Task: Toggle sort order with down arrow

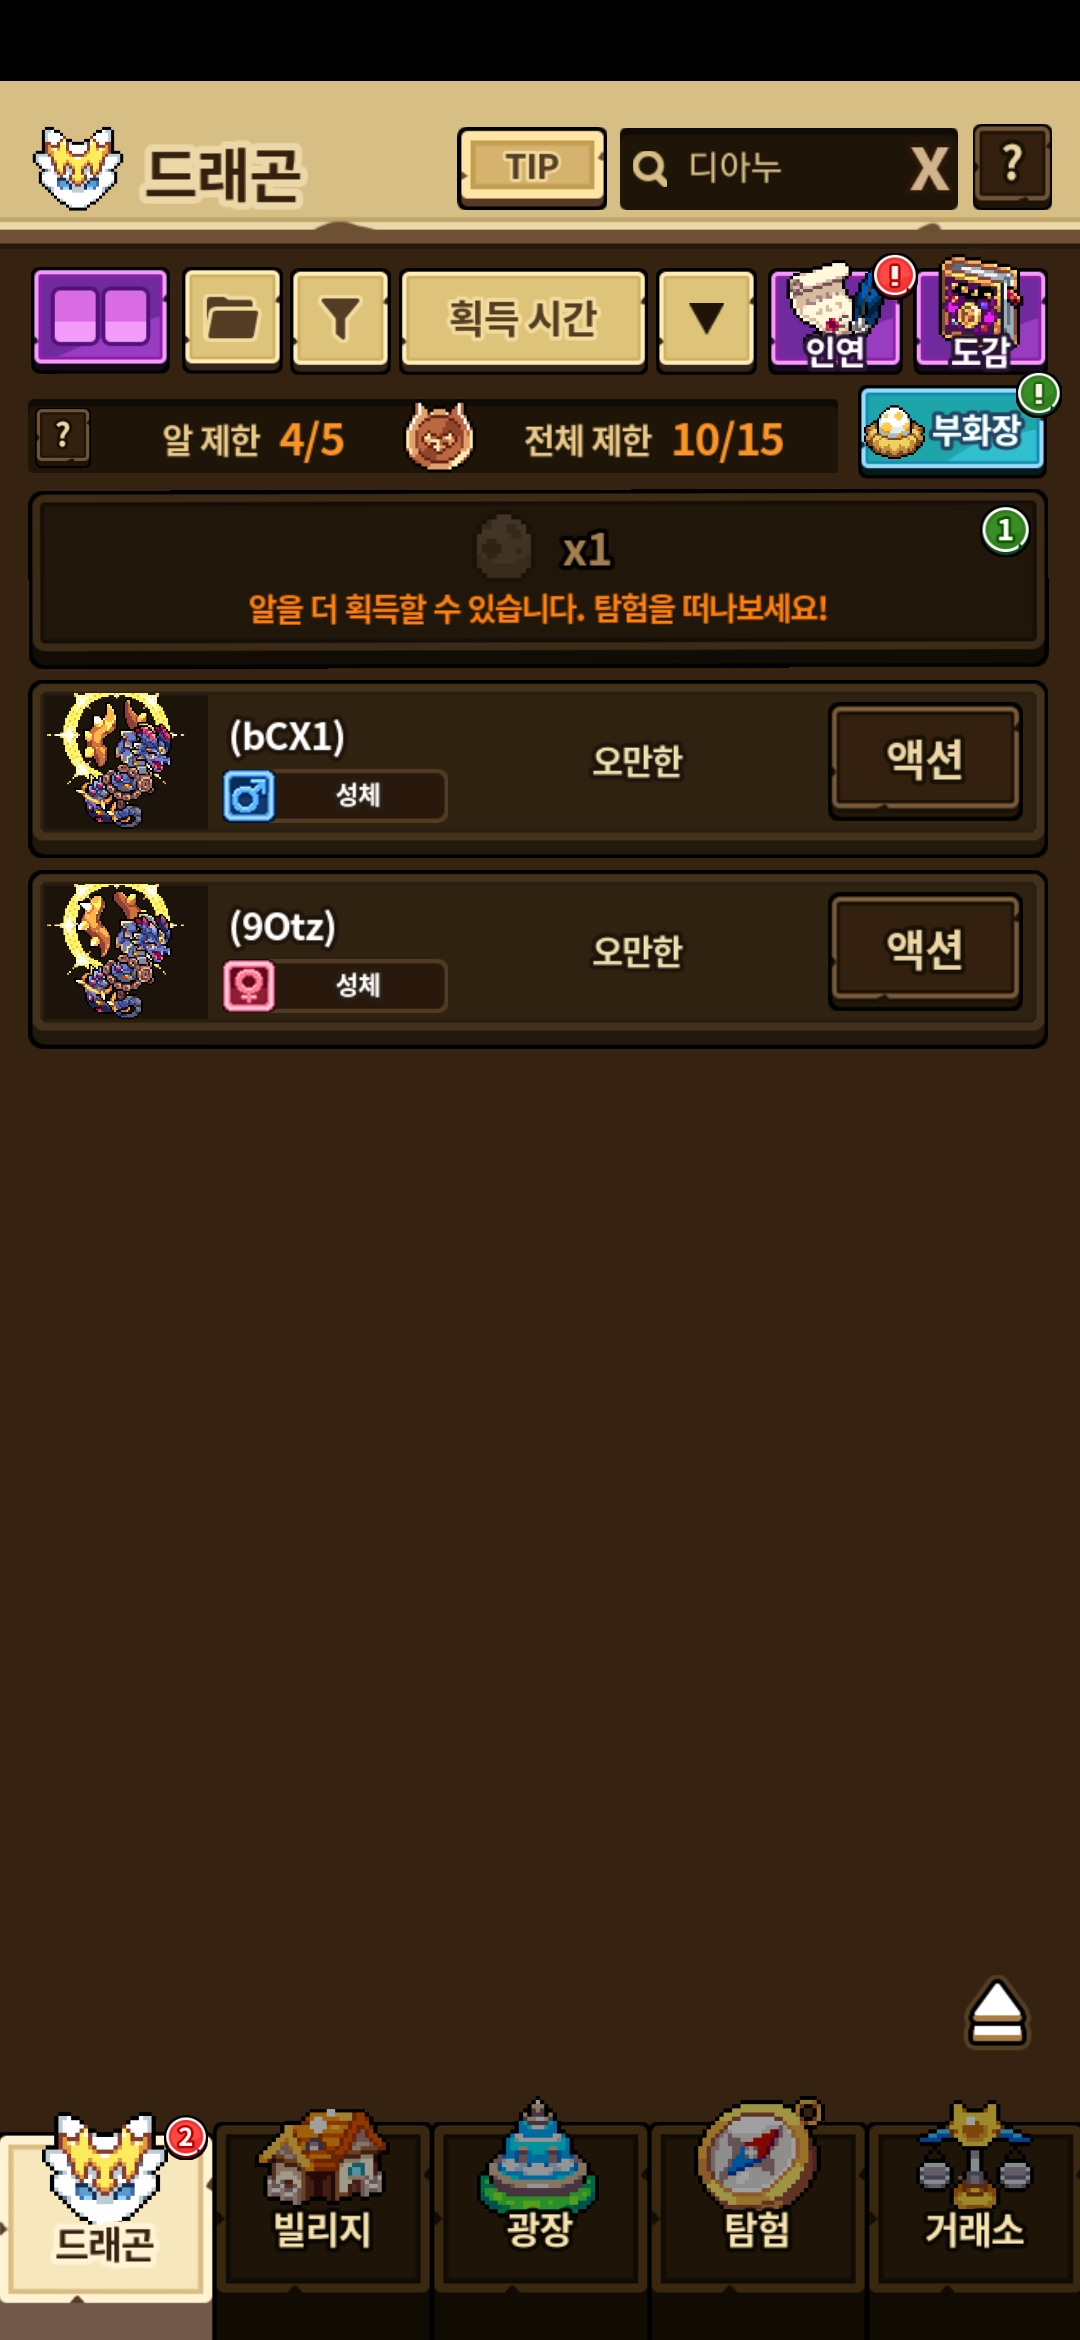Action: point(706,318)
